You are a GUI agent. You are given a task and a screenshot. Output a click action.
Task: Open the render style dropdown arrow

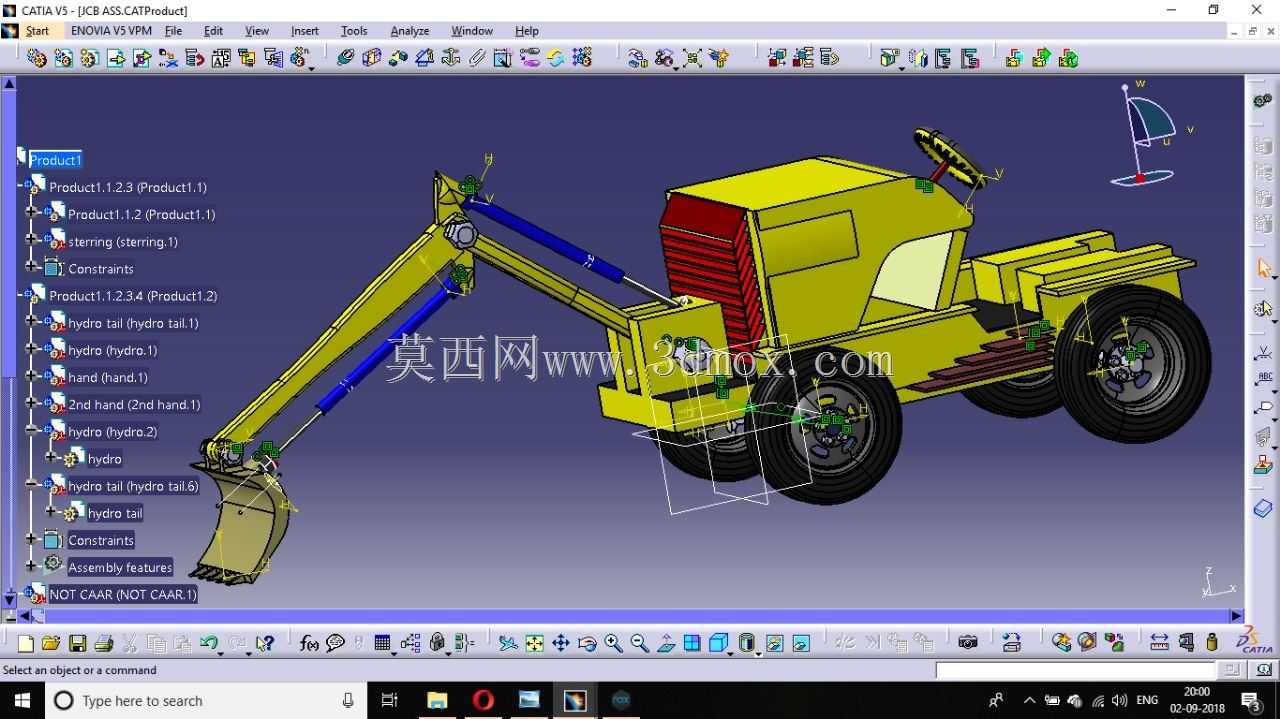pyautogui.click(x=758, y=652)
